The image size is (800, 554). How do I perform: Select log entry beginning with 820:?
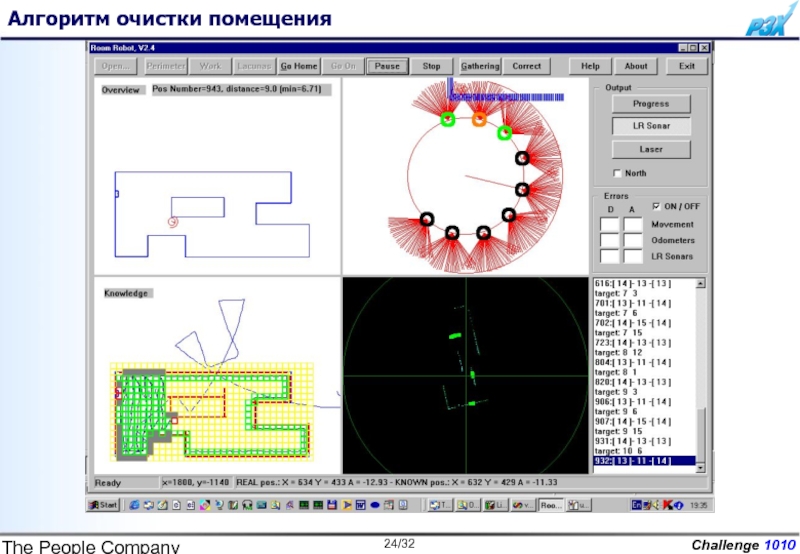tap(644, 382)
